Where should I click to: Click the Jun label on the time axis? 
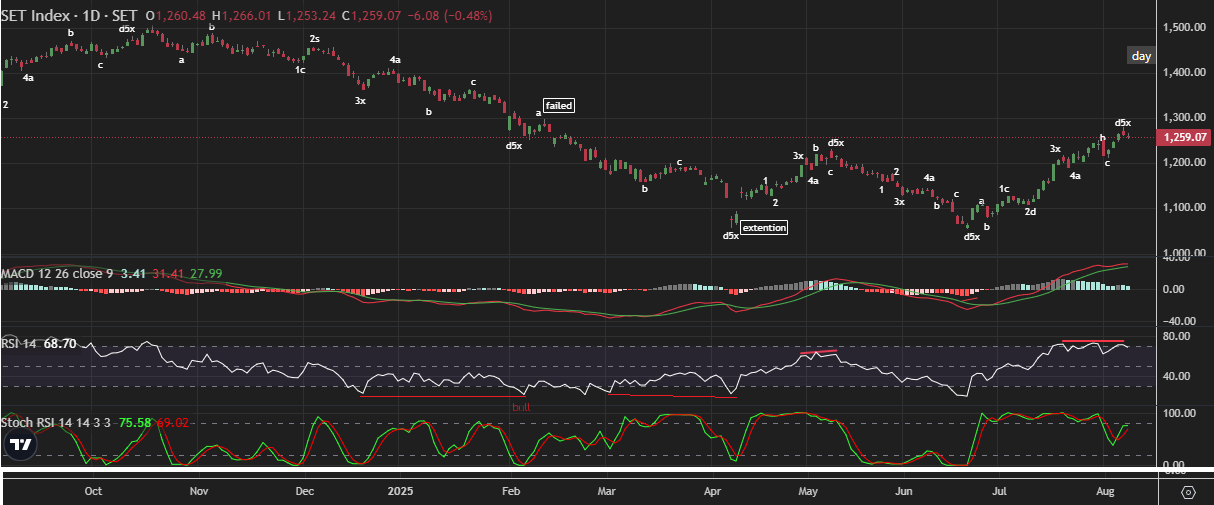[x=904, y=492]
